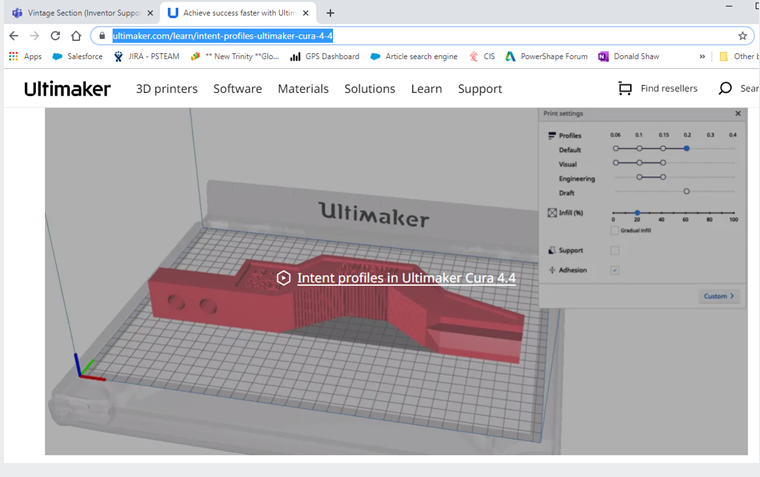Open the Support menu in the site header
Image resolution: width=760 pixels, height=477 pixels.
[x=480, y=89]
